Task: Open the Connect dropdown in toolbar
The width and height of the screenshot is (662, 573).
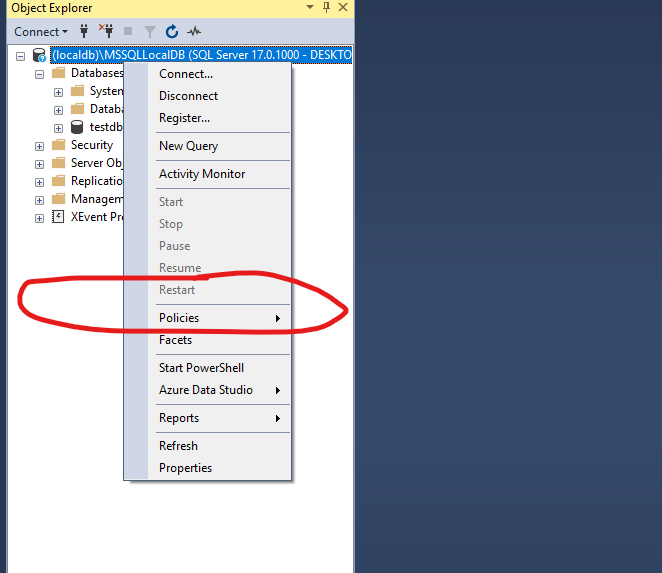Action: click(x=41, y=31)
